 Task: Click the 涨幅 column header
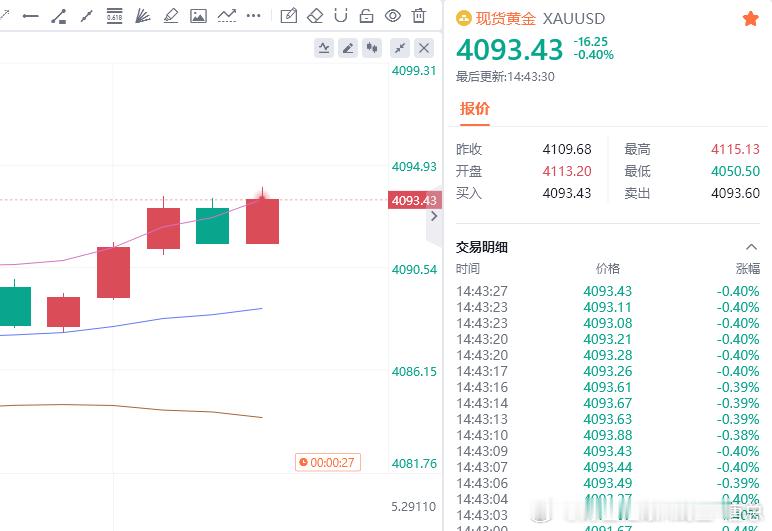(747, 269)
